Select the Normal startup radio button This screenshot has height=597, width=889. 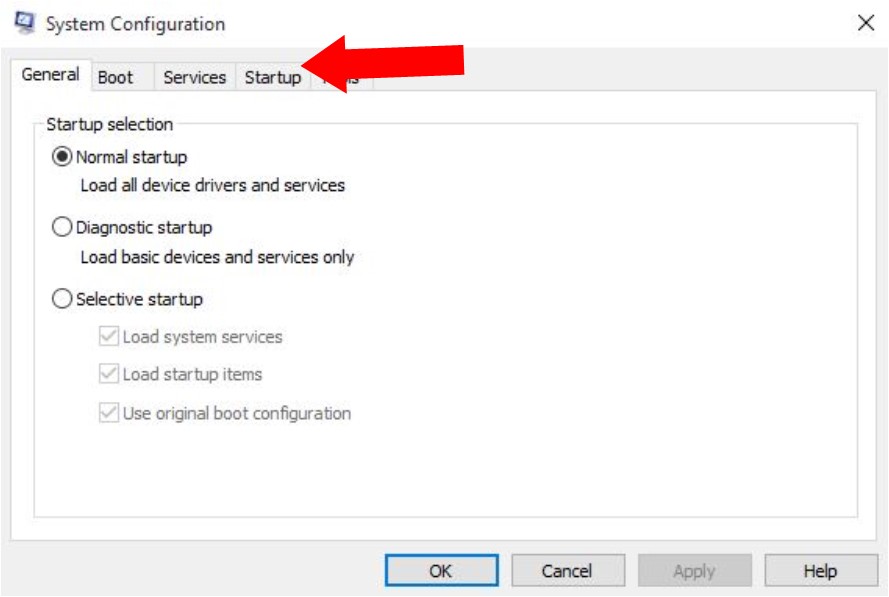coord(62,157)
